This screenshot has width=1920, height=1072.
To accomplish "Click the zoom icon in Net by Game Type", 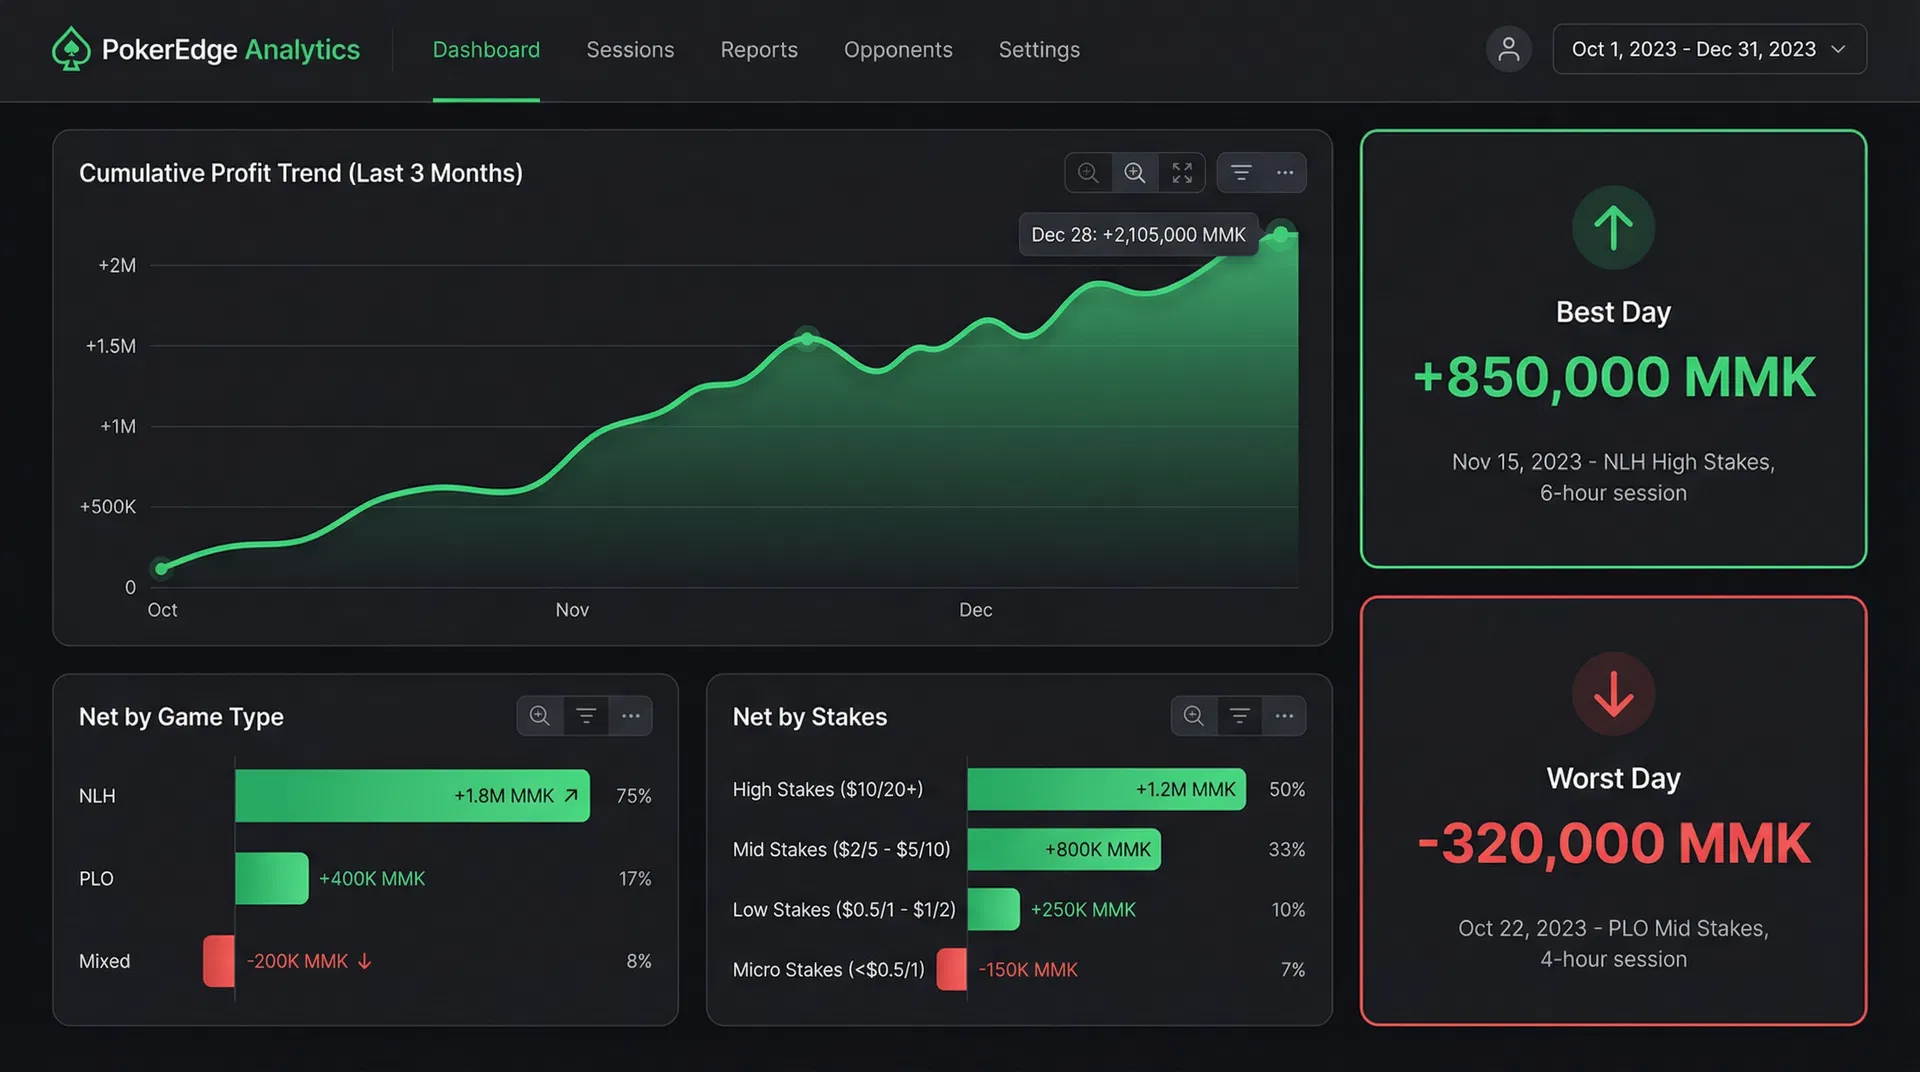I will tap(539, 716).
